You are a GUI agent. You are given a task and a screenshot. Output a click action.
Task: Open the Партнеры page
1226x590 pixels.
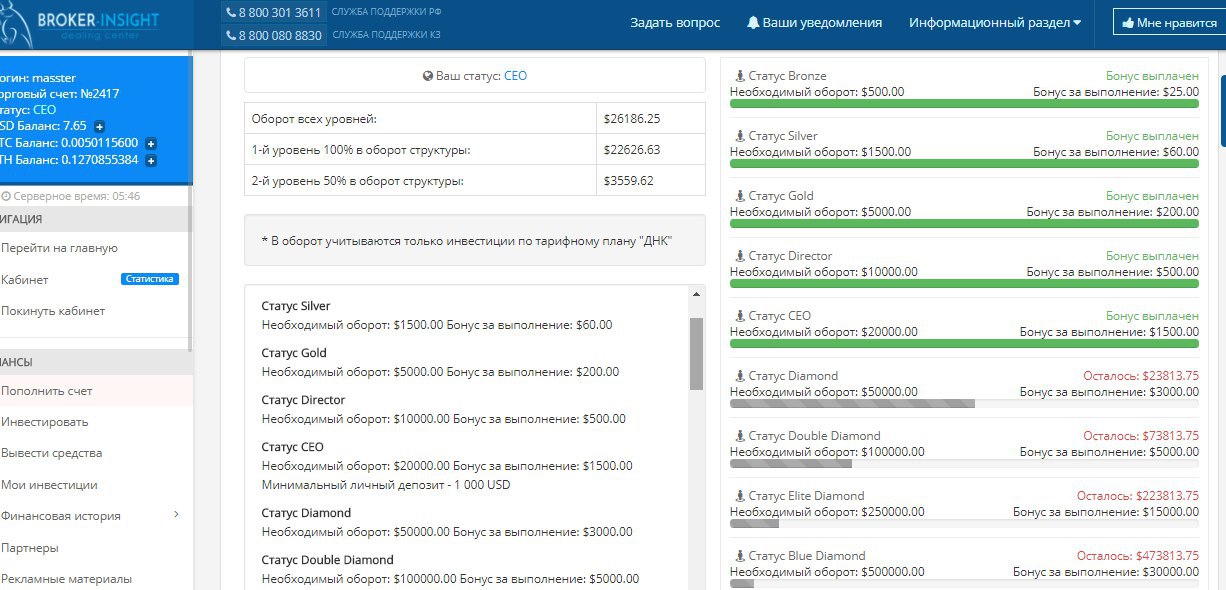29,548
